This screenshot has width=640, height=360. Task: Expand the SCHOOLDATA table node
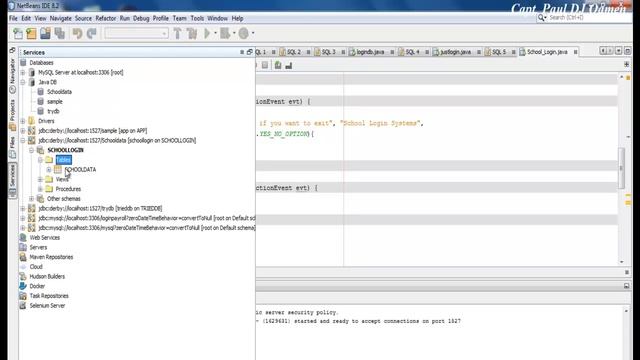pyautogui.click(x=49, y=170)
